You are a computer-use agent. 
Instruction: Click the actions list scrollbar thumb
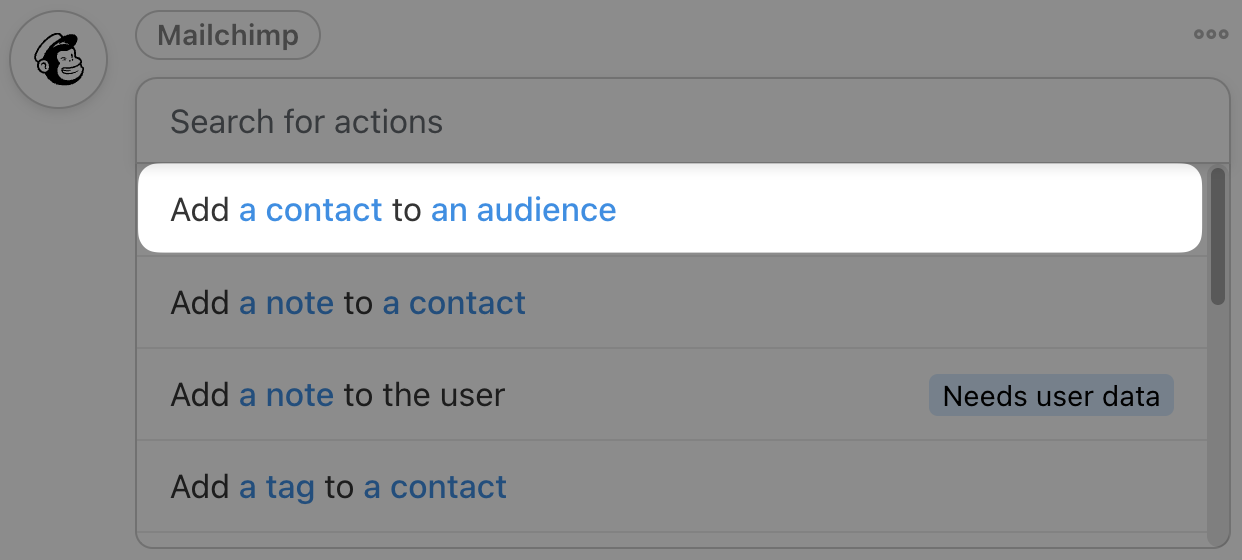pyautogui.click(x=1217, y=236)
